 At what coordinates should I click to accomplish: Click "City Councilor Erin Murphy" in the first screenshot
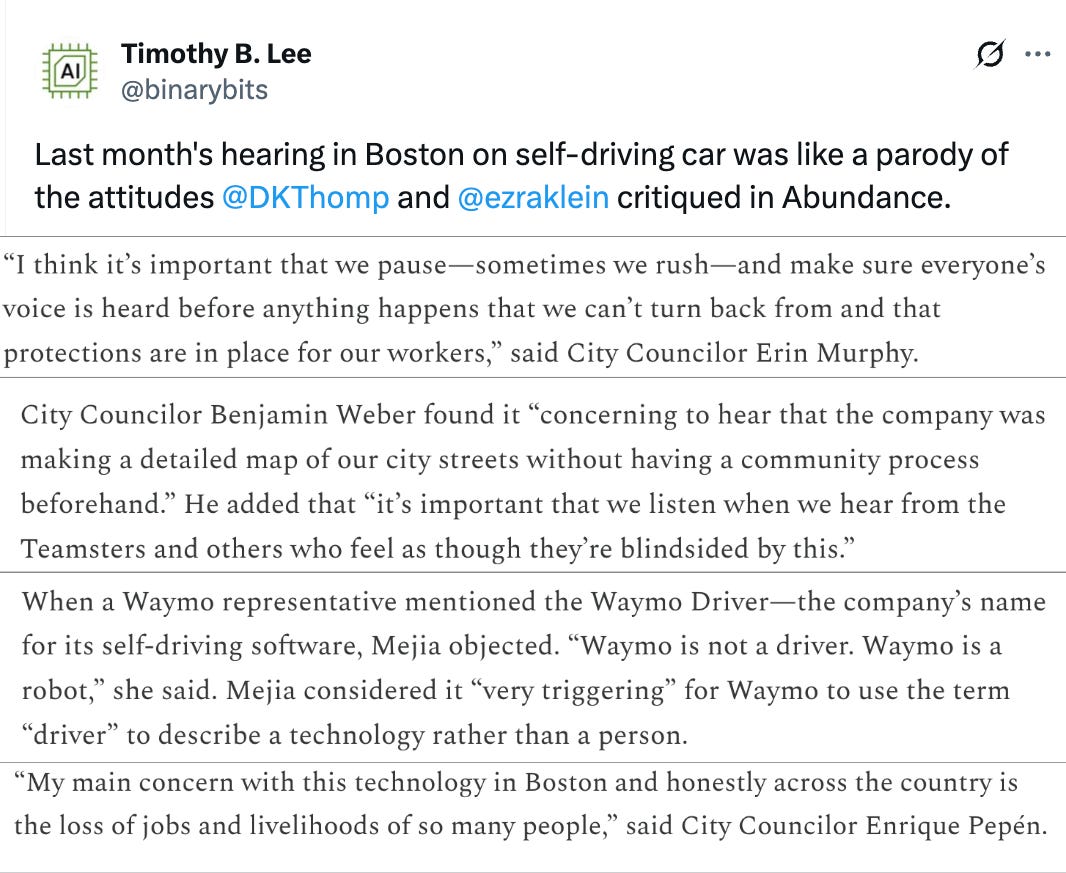(x=741, y=353)
